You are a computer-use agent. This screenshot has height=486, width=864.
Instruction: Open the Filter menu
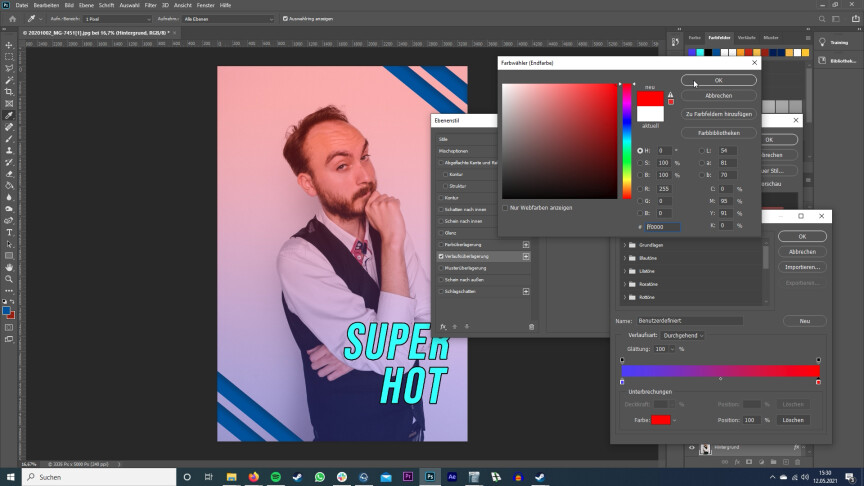151,5
